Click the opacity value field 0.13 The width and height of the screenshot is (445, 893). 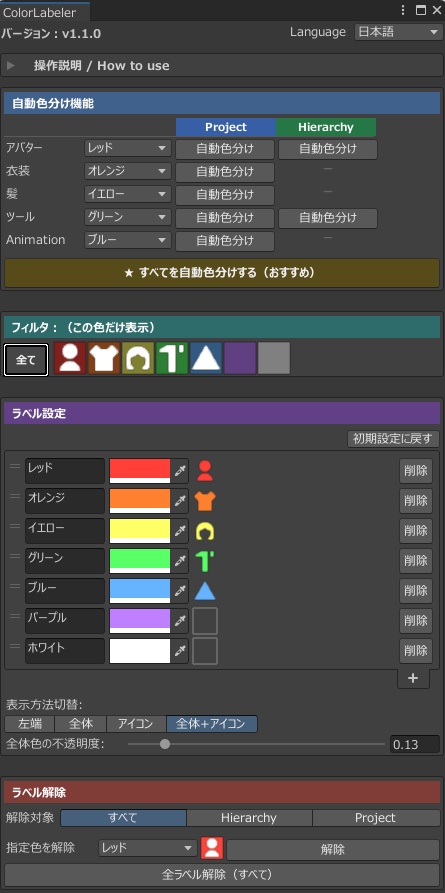point(415,744)
